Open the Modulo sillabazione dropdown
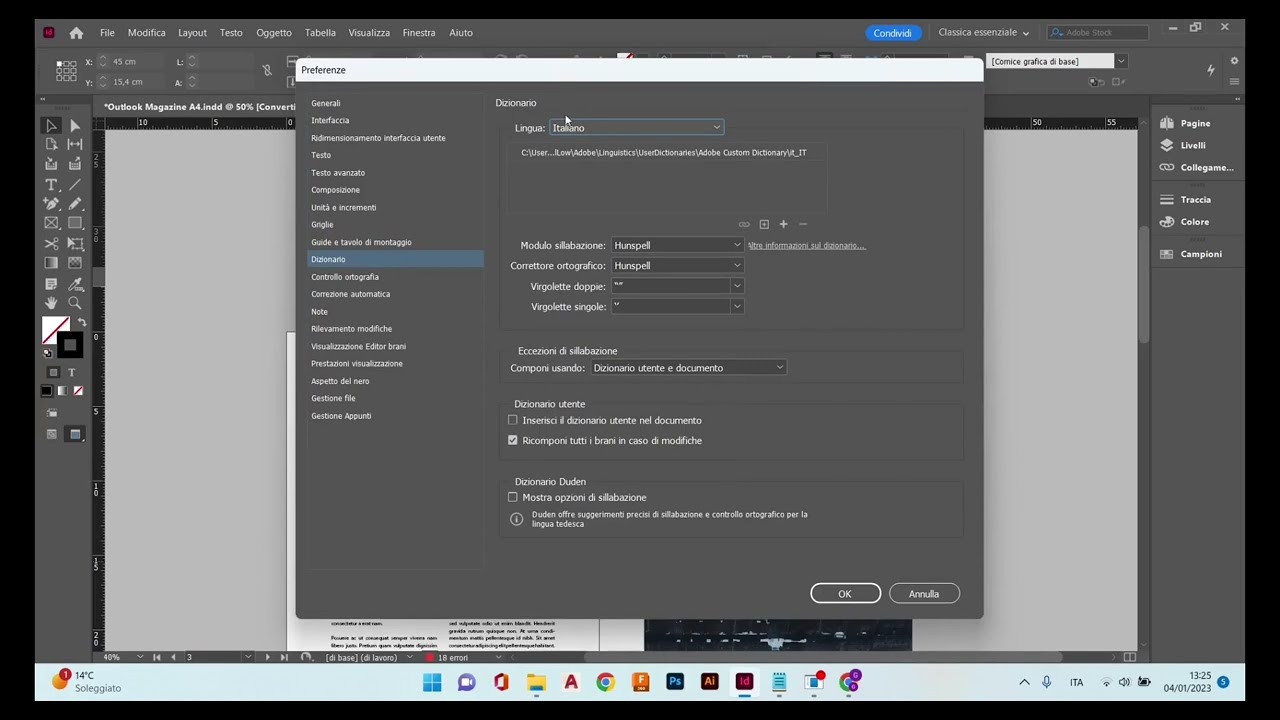This screenshot has width=1280, height=720. click(x=678, y=245)
